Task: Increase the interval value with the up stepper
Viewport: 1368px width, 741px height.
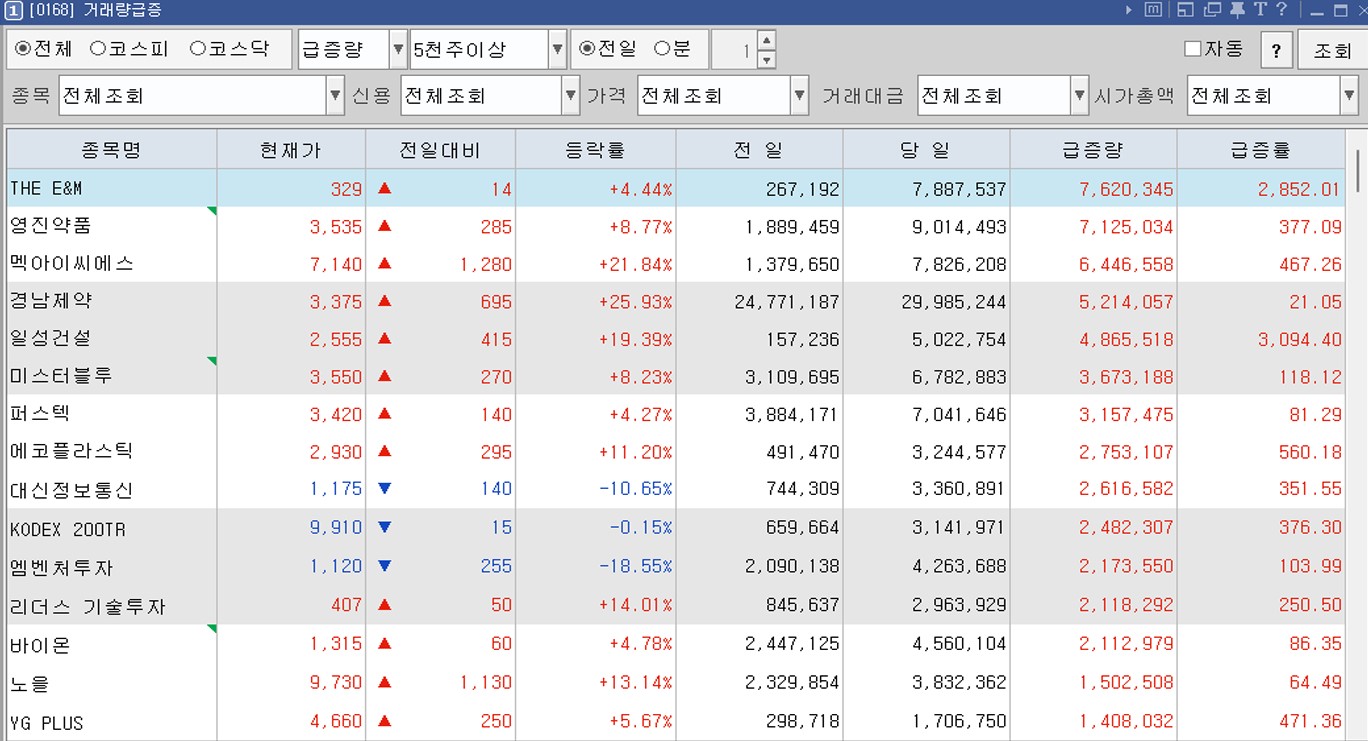Action: [x=767, y=41]
